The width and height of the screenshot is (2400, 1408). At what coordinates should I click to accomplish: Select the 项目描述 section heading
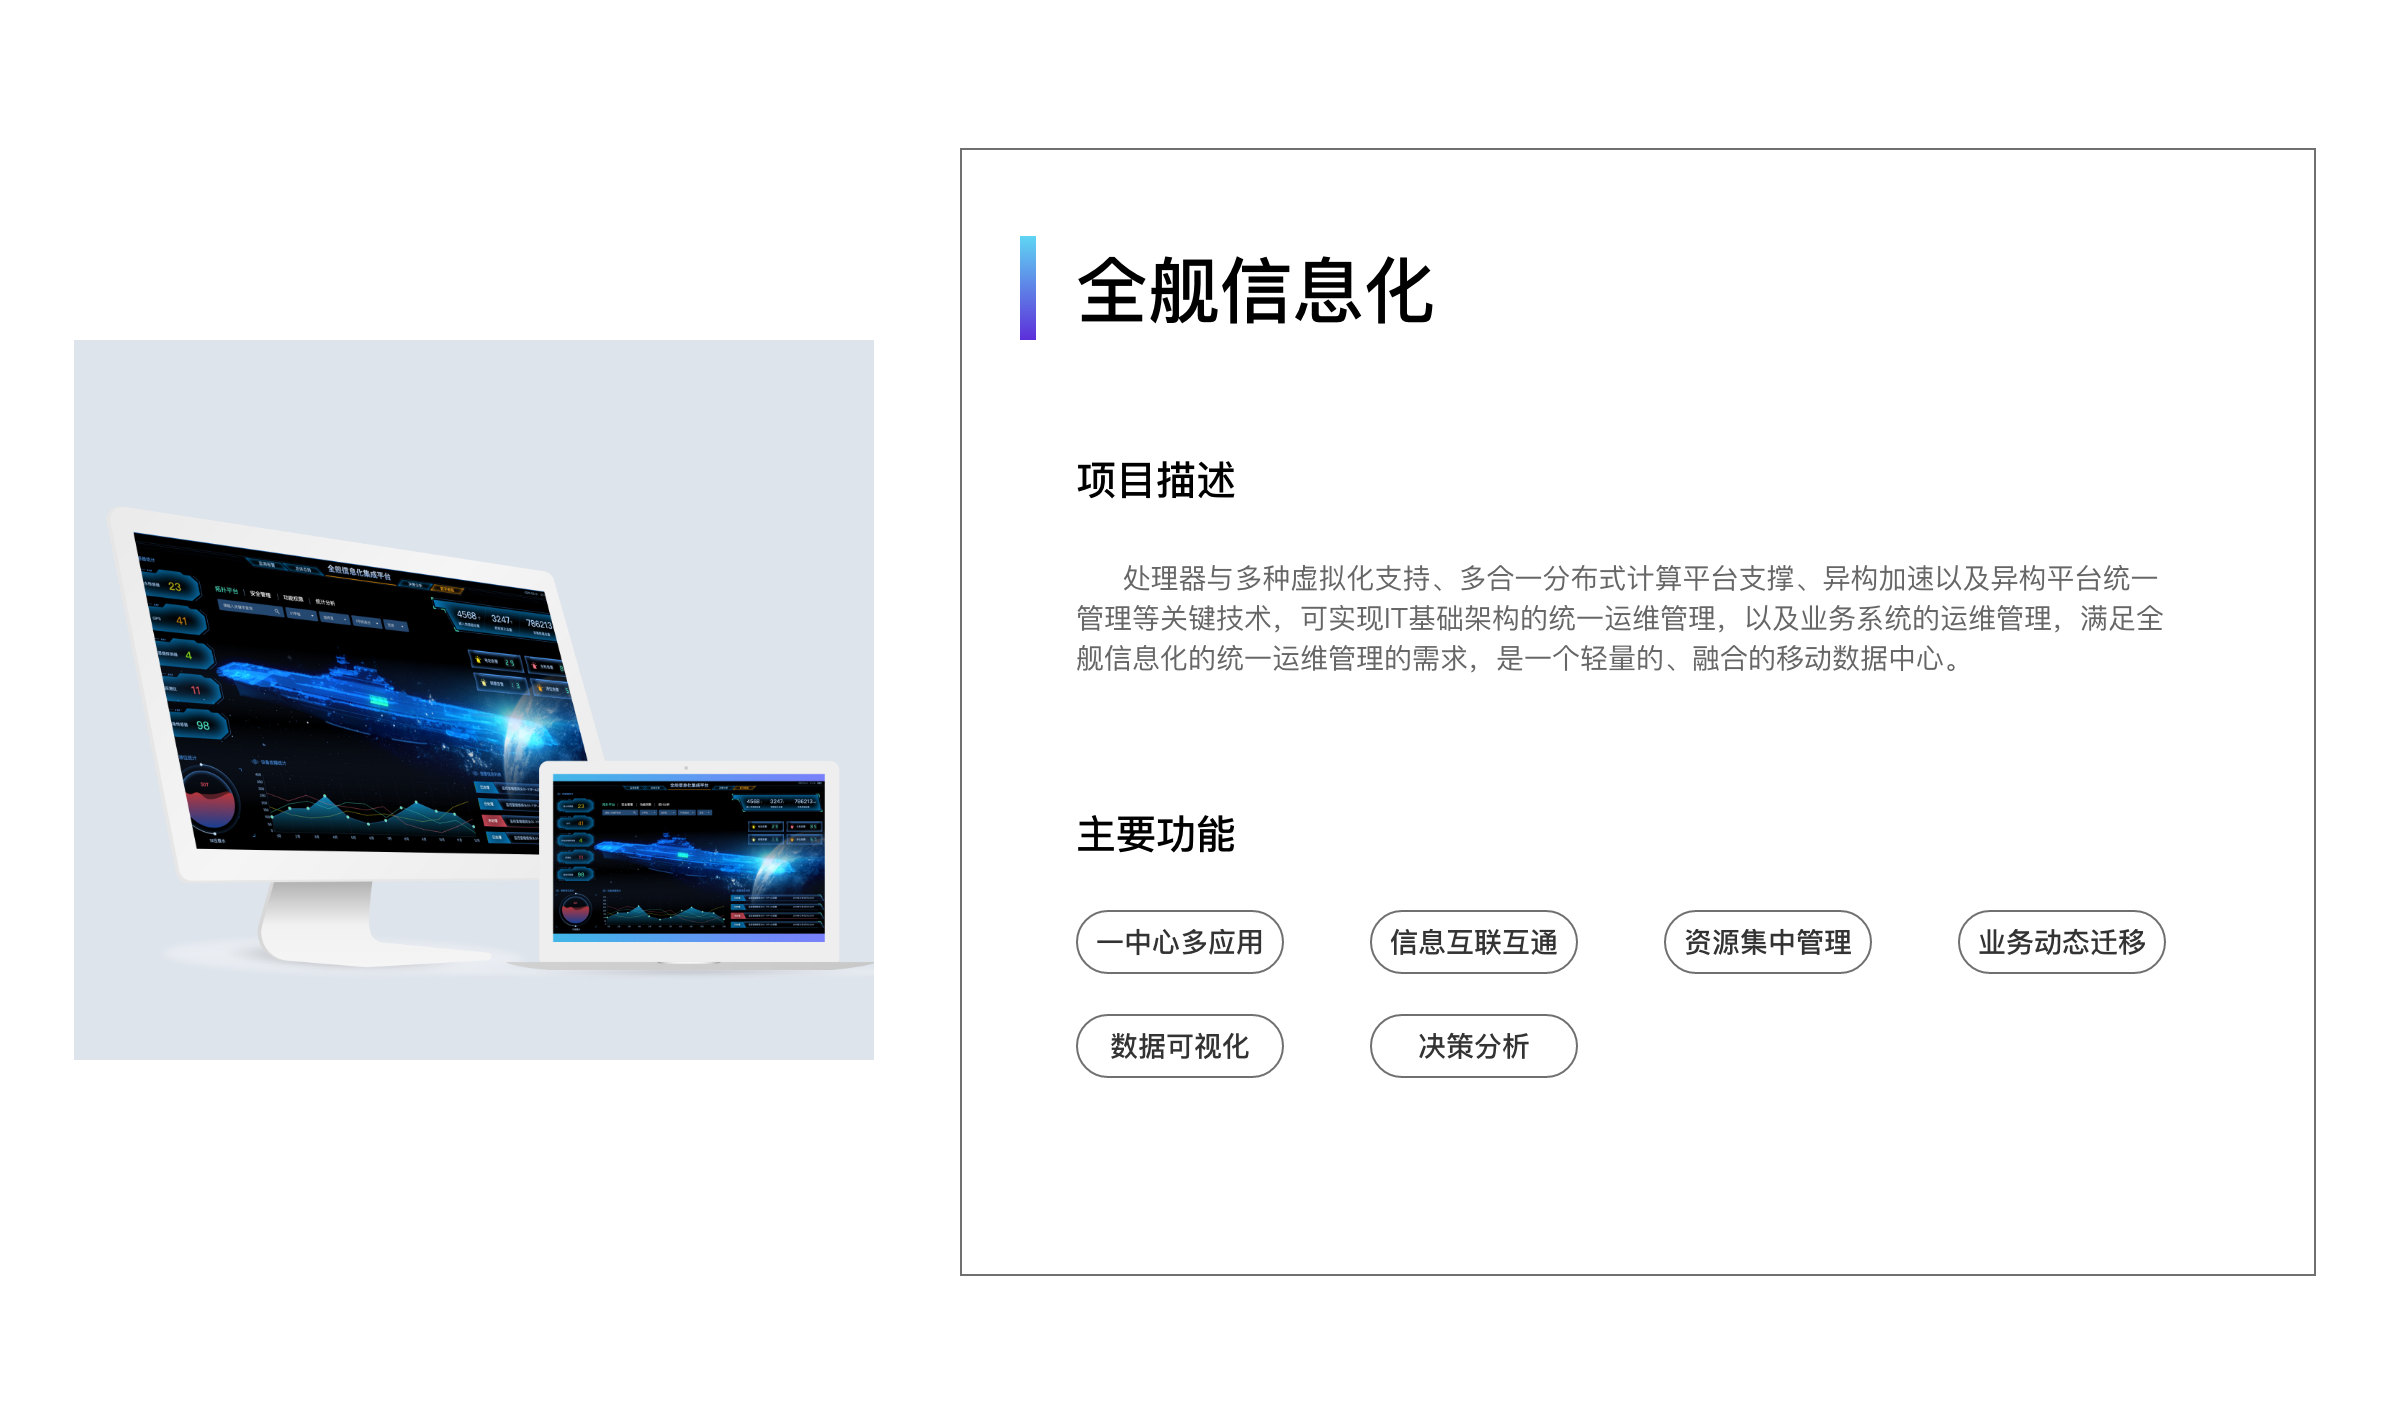tap(1155, 480)
